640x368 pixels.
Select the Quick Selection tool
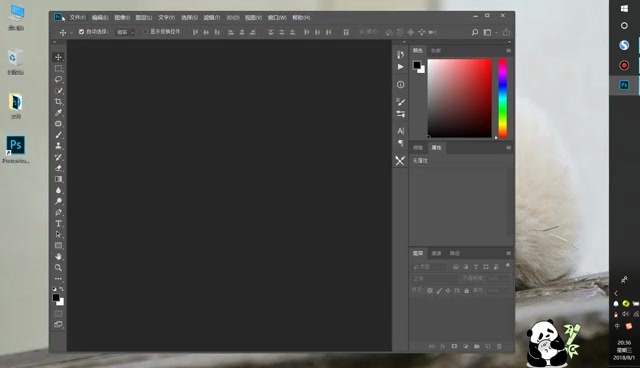(58, 91)
